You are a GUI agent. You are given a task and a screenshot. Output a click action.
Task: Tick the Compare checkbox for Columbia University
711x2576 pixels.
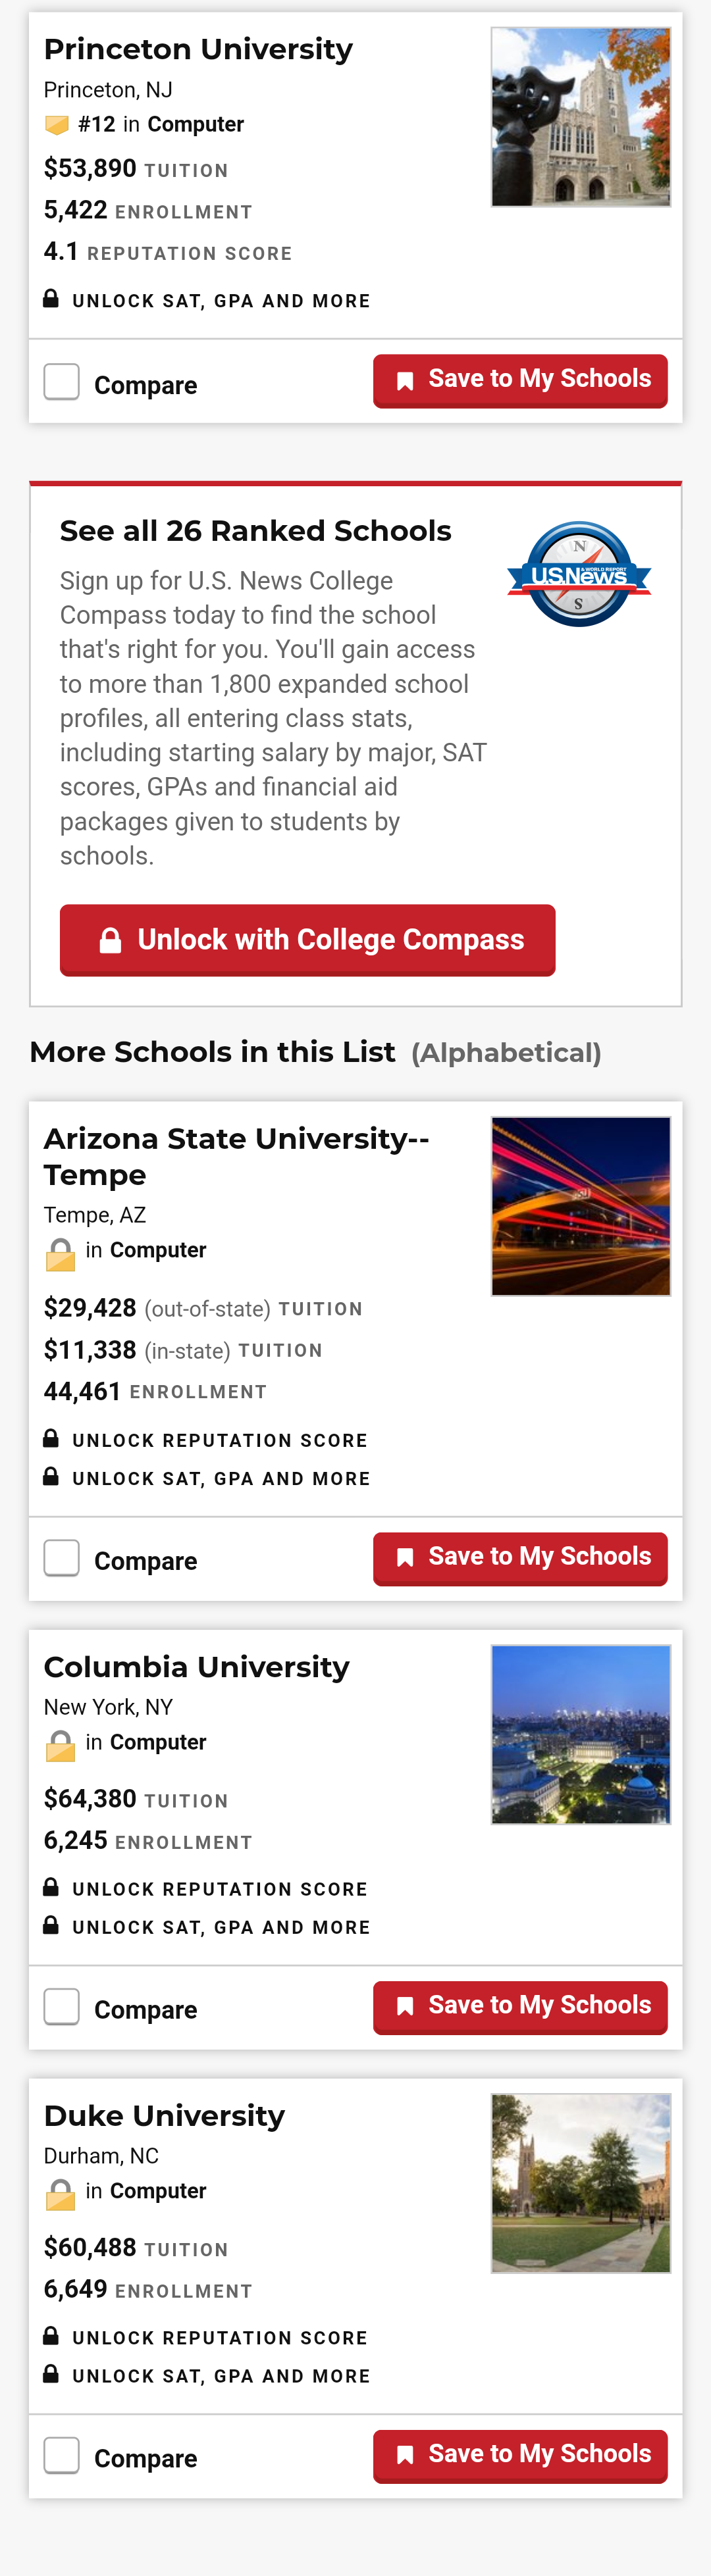[62, 2007]
